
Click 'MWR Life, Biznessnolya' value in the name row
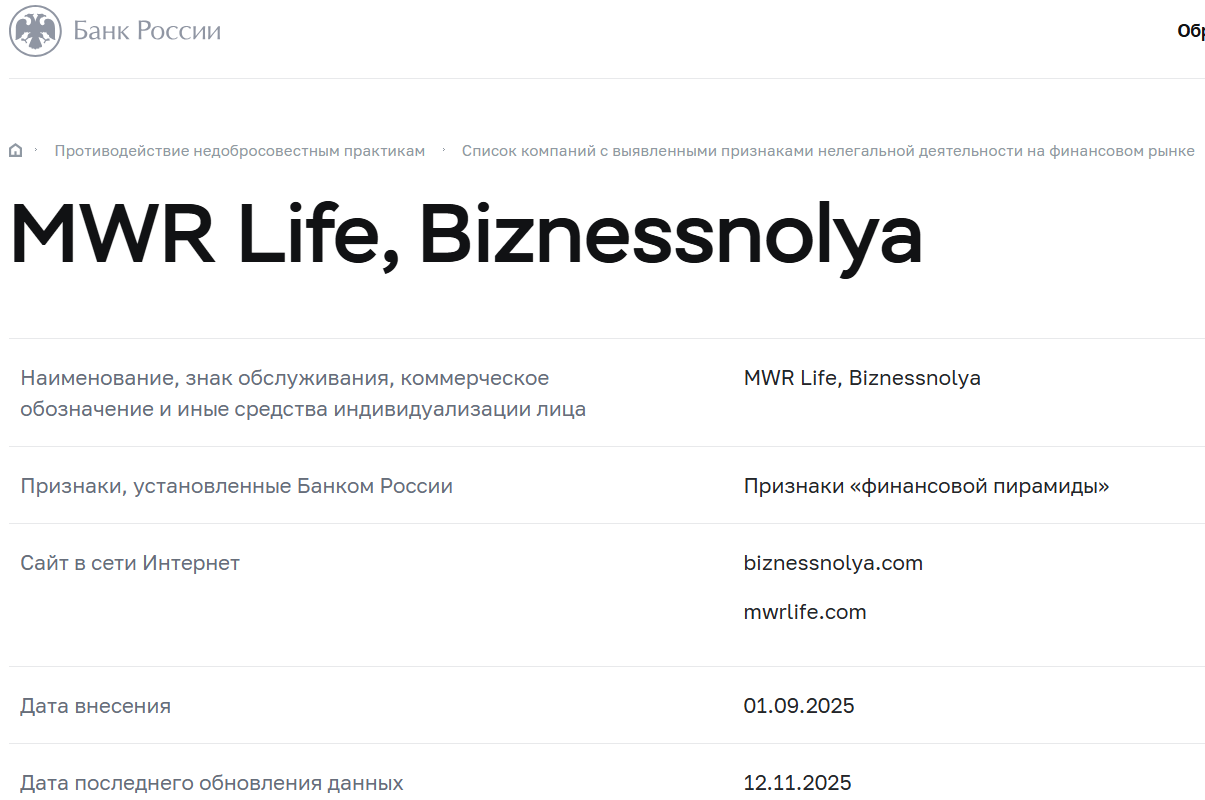pyautogui.click(x=862, y=378)
